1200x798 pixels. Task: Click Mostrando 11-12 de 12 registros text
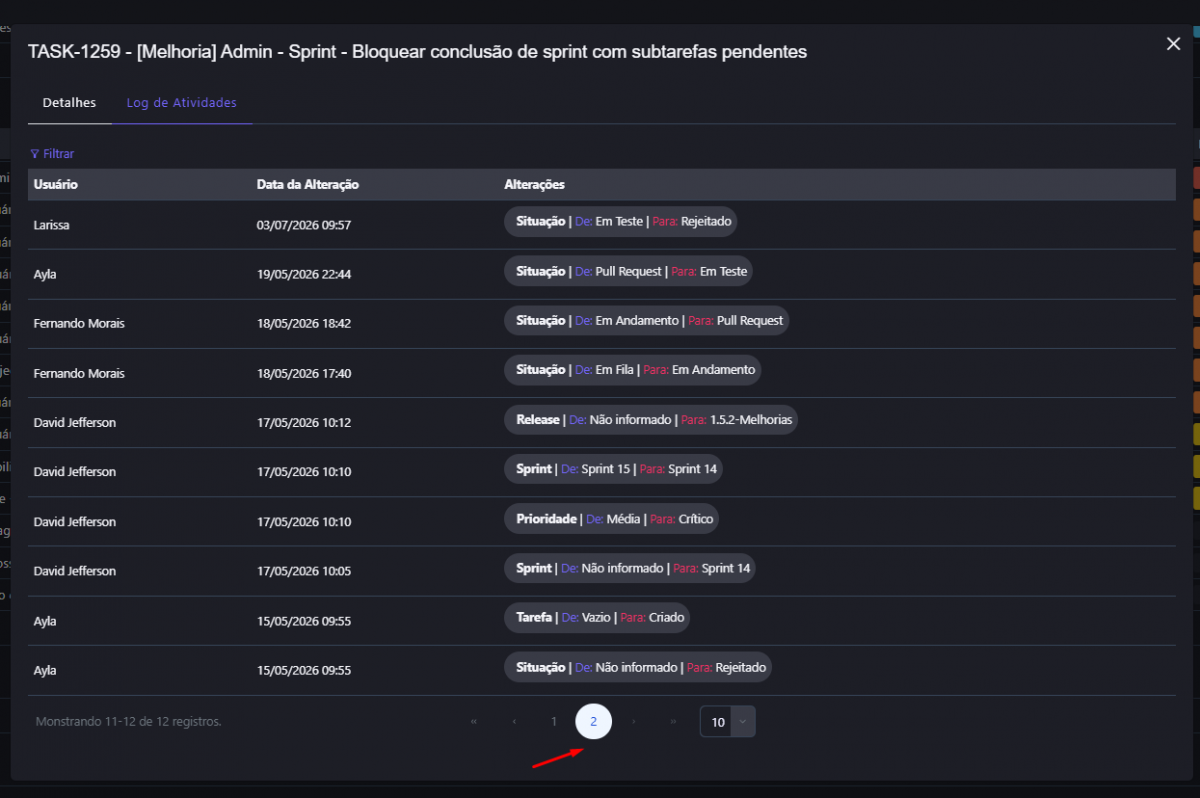click(x=128, y=721)
